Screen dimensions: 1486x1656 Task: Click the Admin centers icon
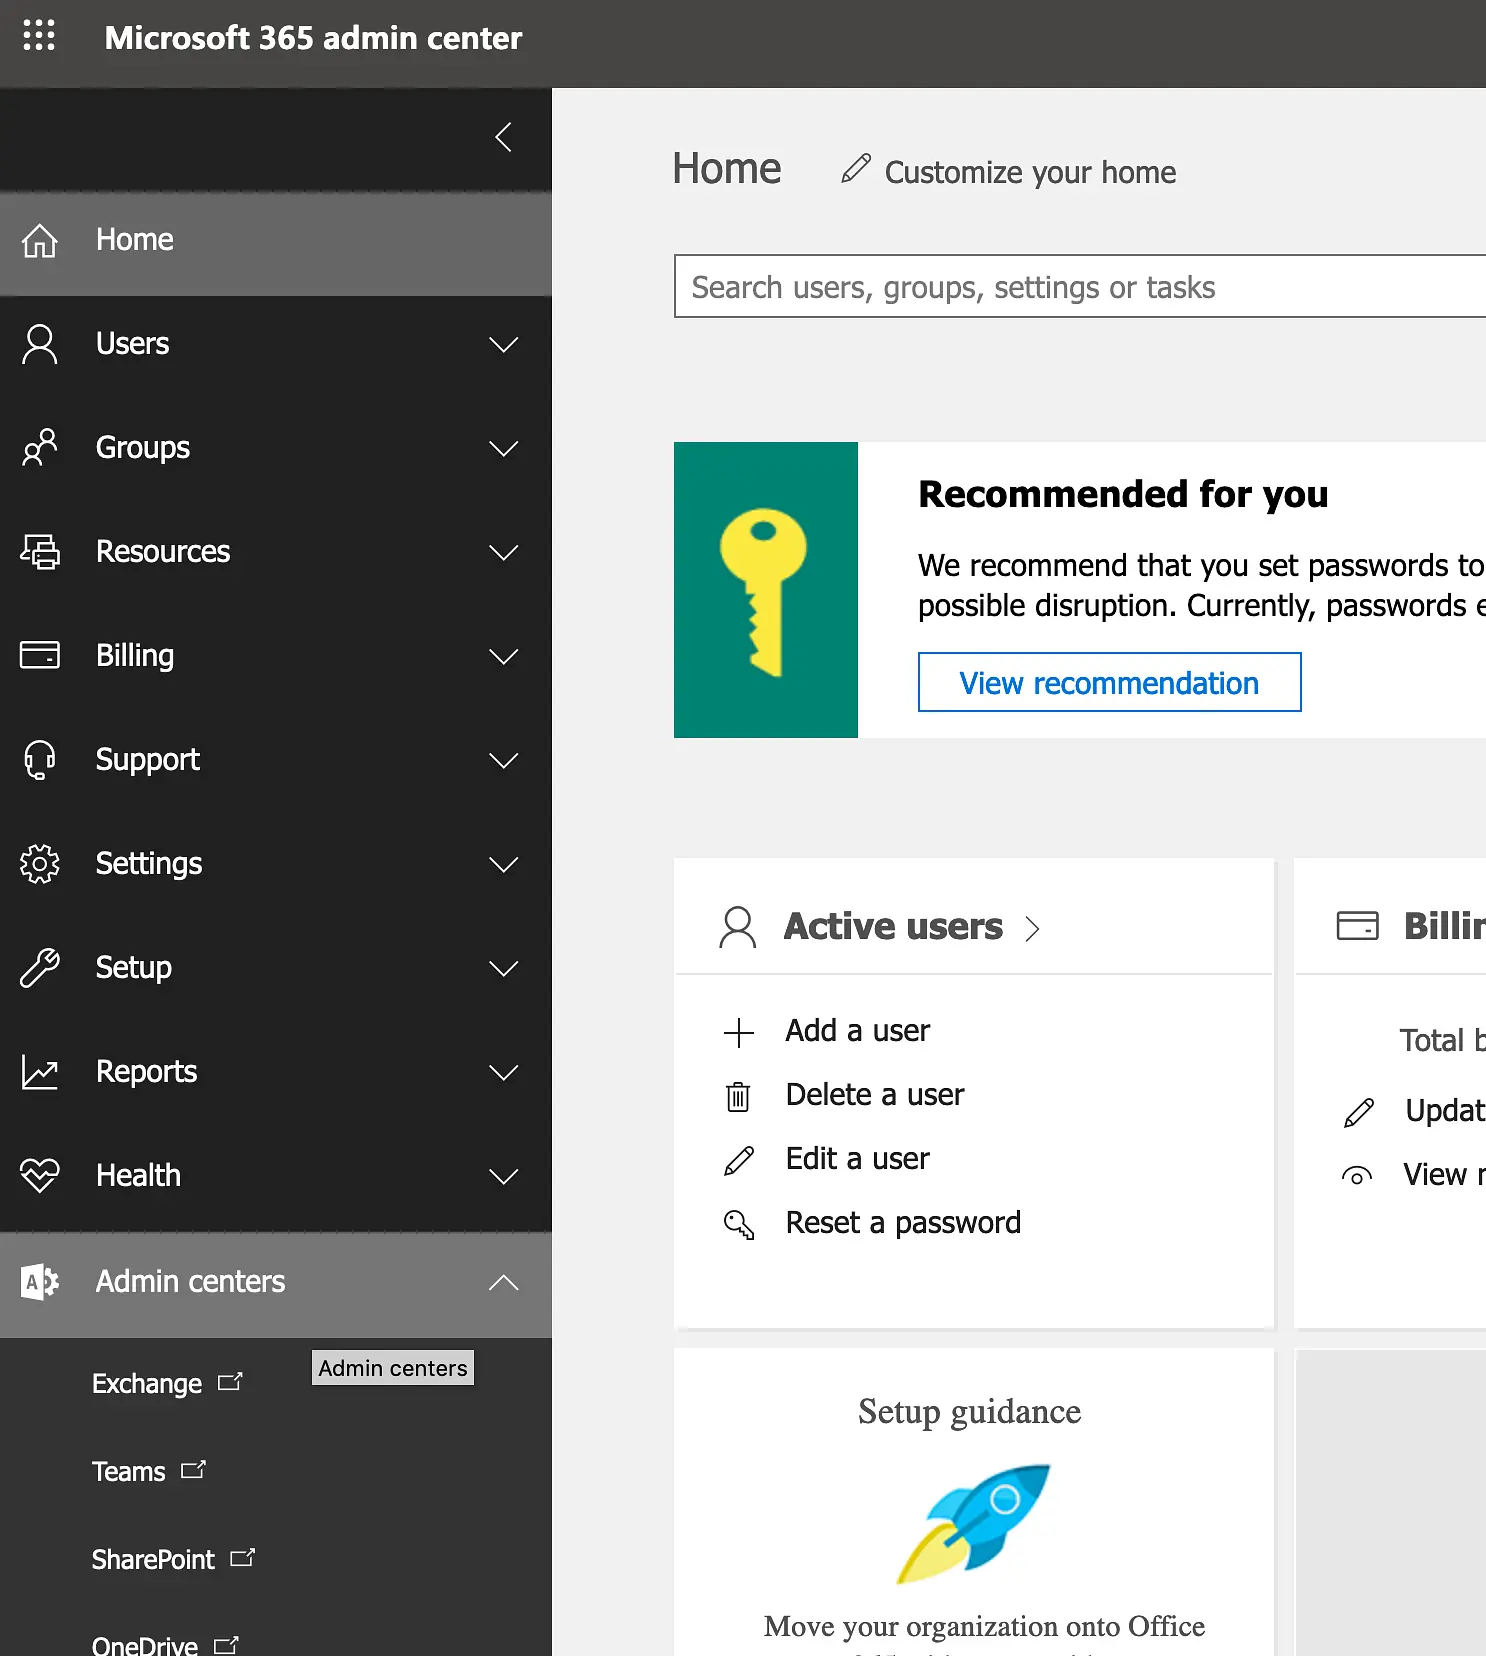click(x=40, y=1281)
